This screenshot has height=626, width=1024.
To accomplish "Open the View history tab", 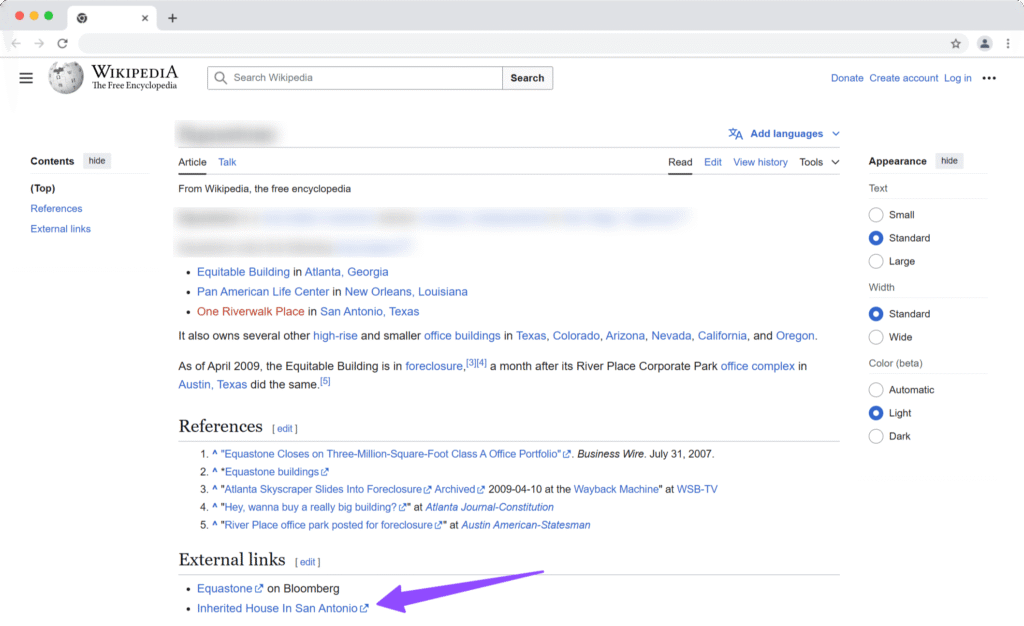I will point(760,162).
